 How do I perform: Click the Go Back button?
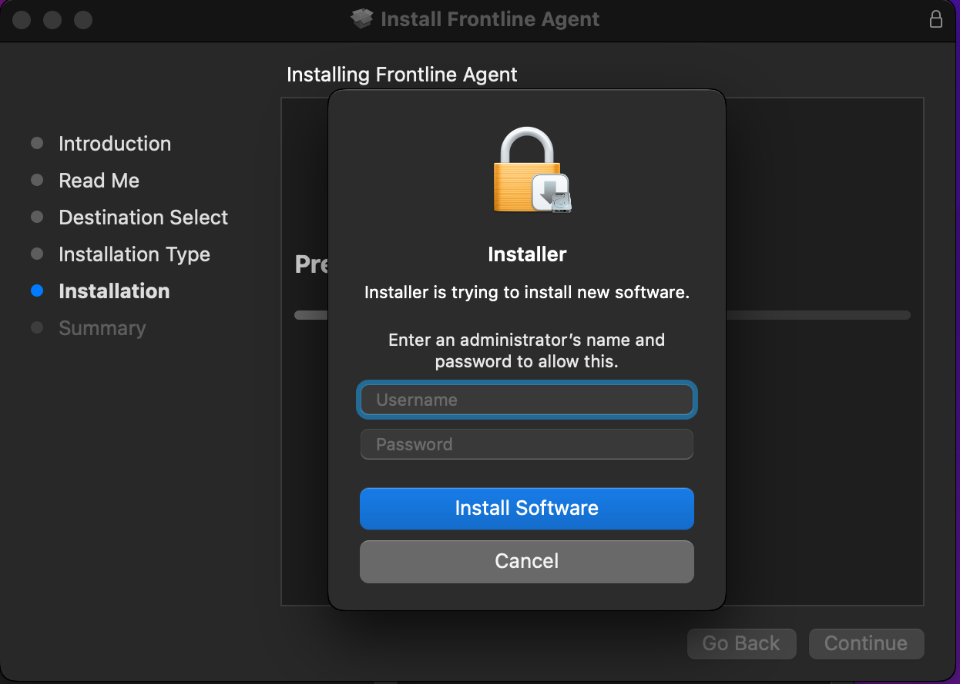click(741, 643)
